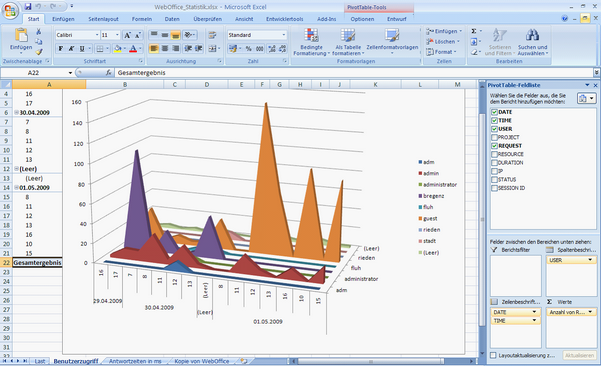Center text horizontally in cell
601x366 pixels.
click(165, 48)
